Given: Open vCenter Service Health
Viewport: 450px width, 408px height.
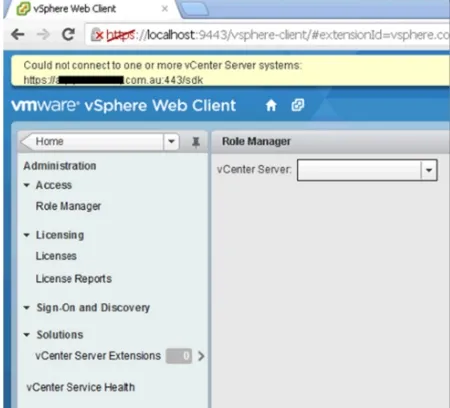Looking at the screenshot, I should [81, 387].
